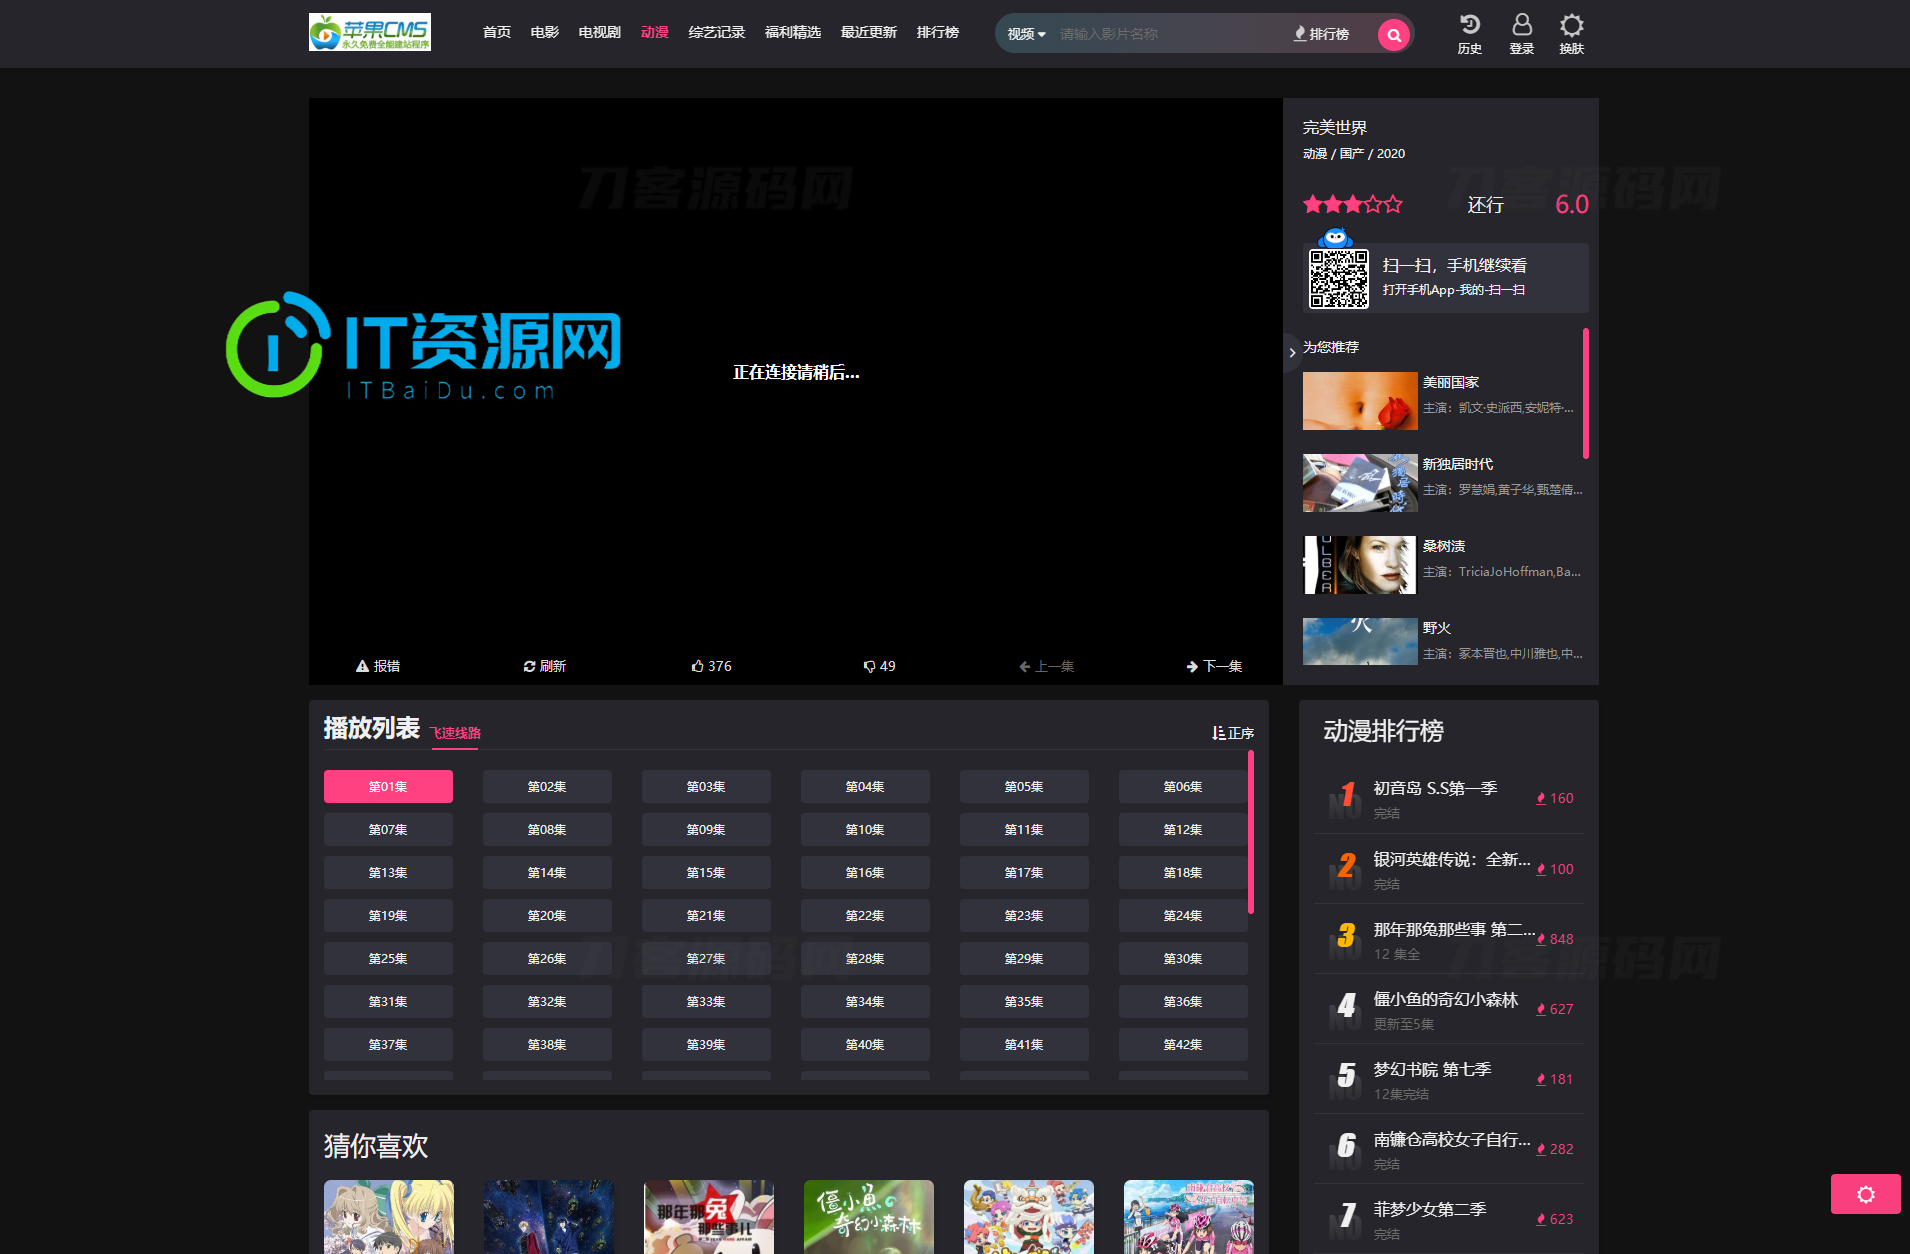Viewport: 1910px width, 1254px height.
Task: Click the pink recommendations scrollbar
Action: [x=1586, y=393]
